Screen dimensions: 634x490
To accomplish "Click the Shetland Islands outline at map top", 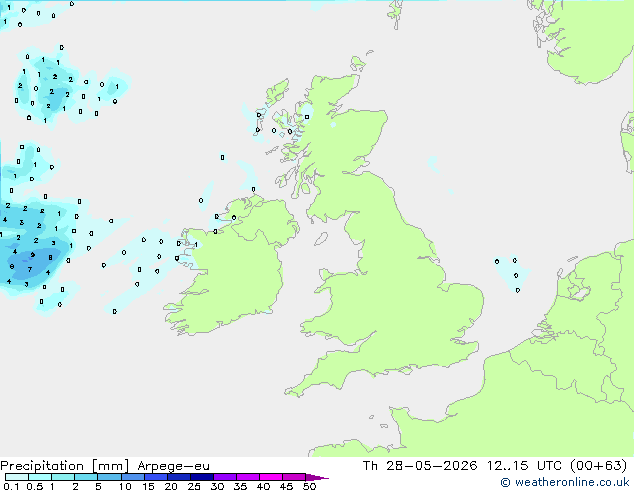I will coord(396,14).
